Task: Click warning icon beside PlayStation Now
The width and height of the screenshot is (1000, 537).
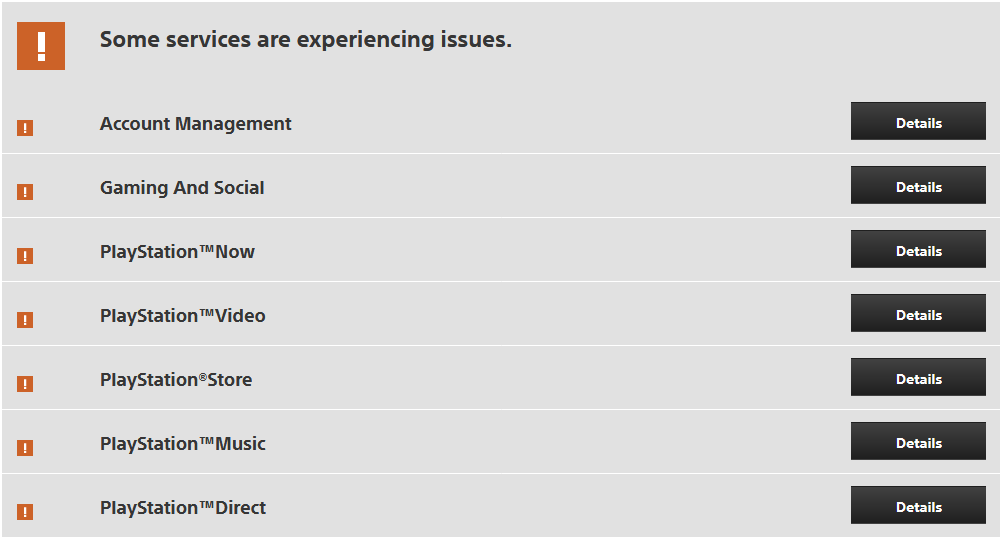Action: click(x=25, y=256)
